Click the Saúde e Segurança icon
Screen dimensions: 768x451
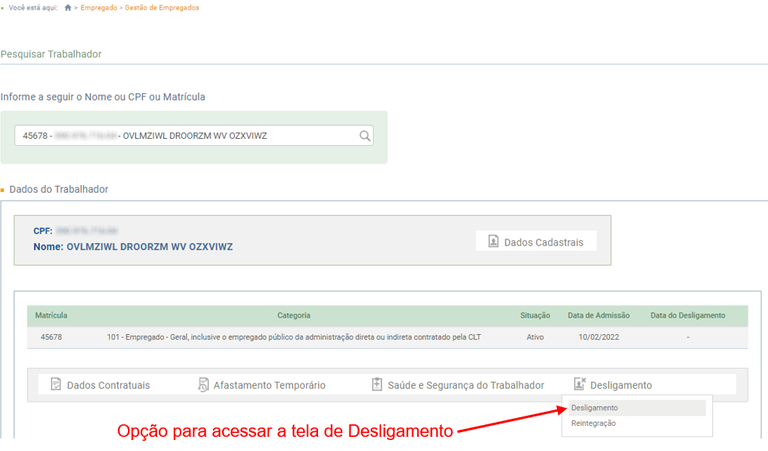click(377, 384)
